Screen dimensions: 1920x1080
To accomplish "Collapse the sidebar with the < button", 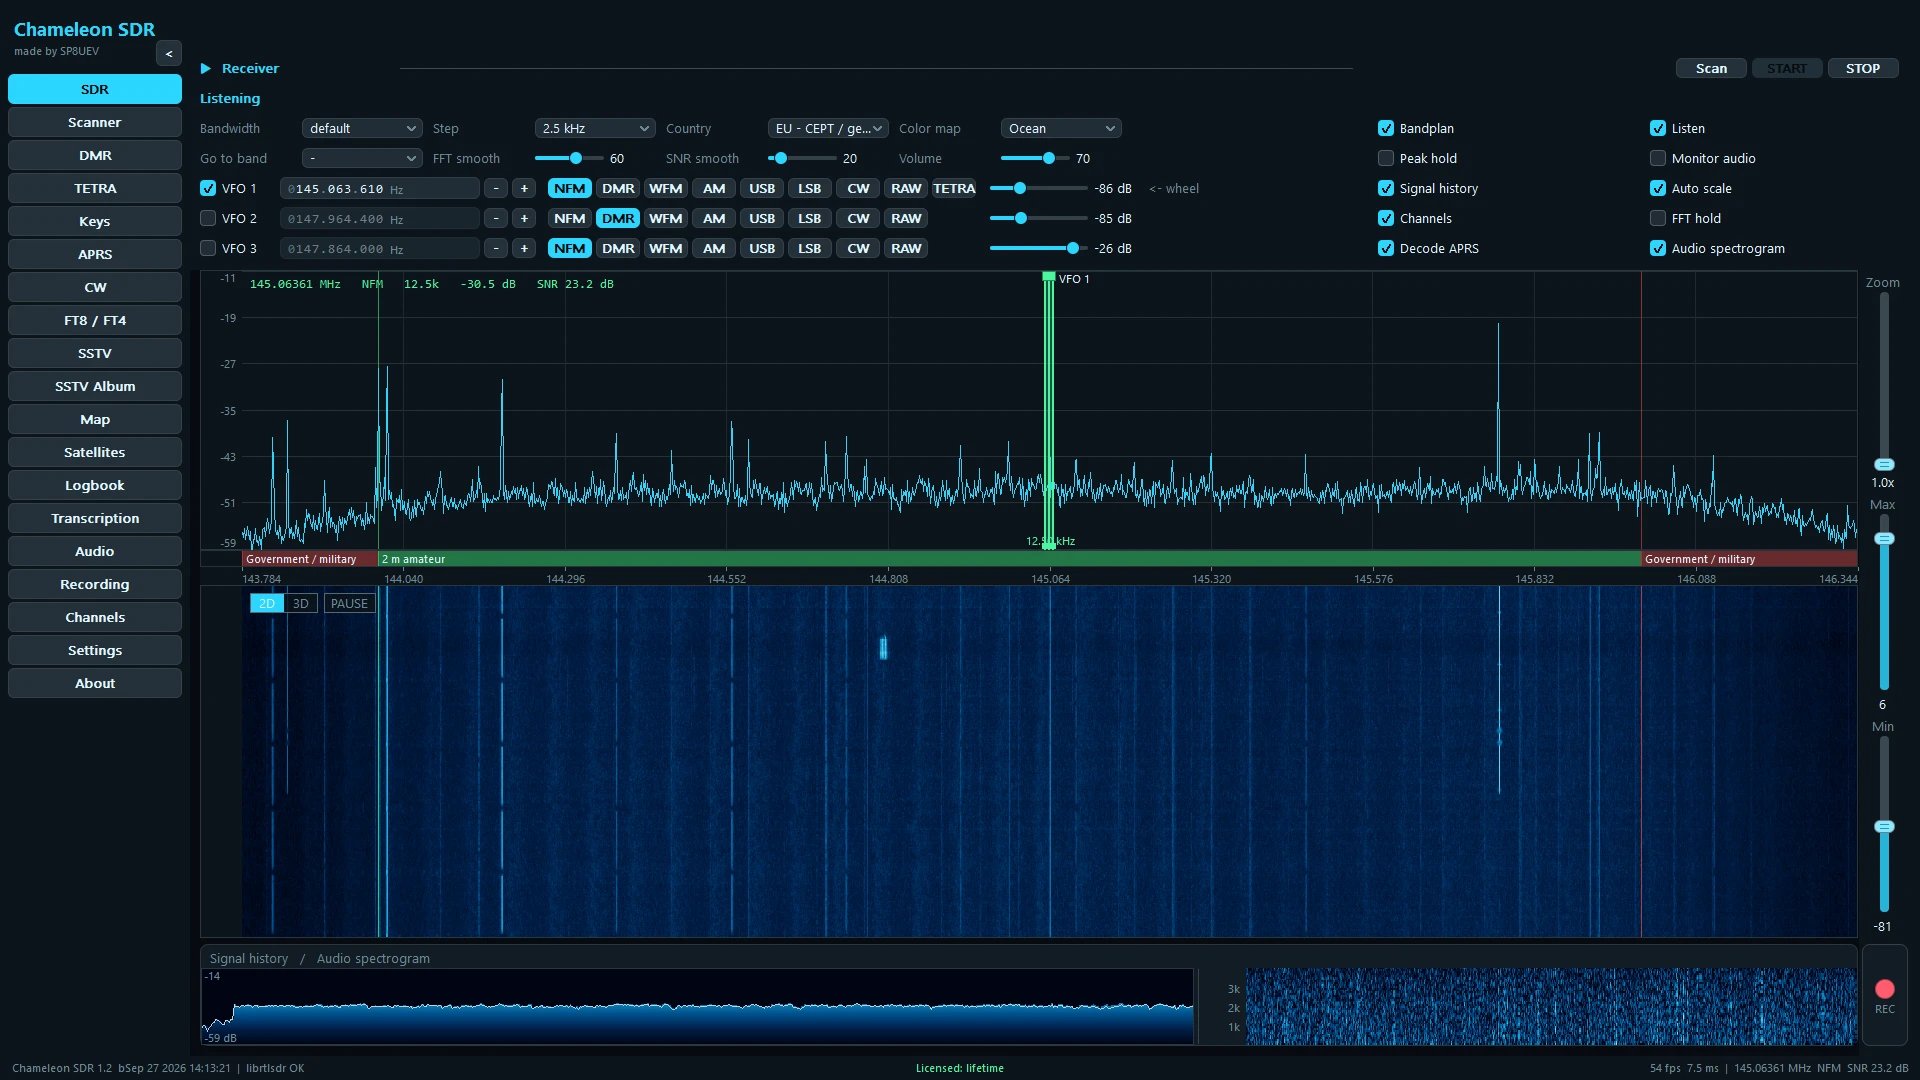I will point(168,54).
